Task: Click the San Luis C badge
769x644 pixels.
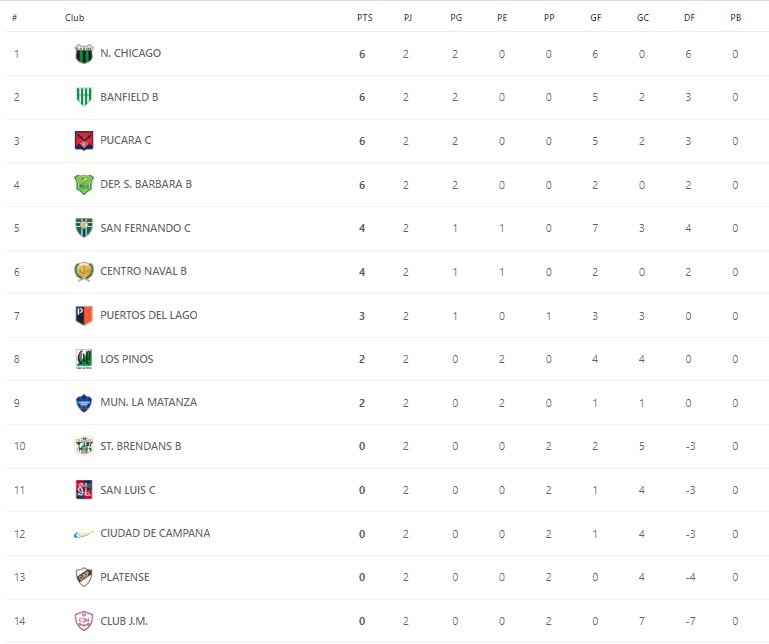Action: tap(84, 489)
